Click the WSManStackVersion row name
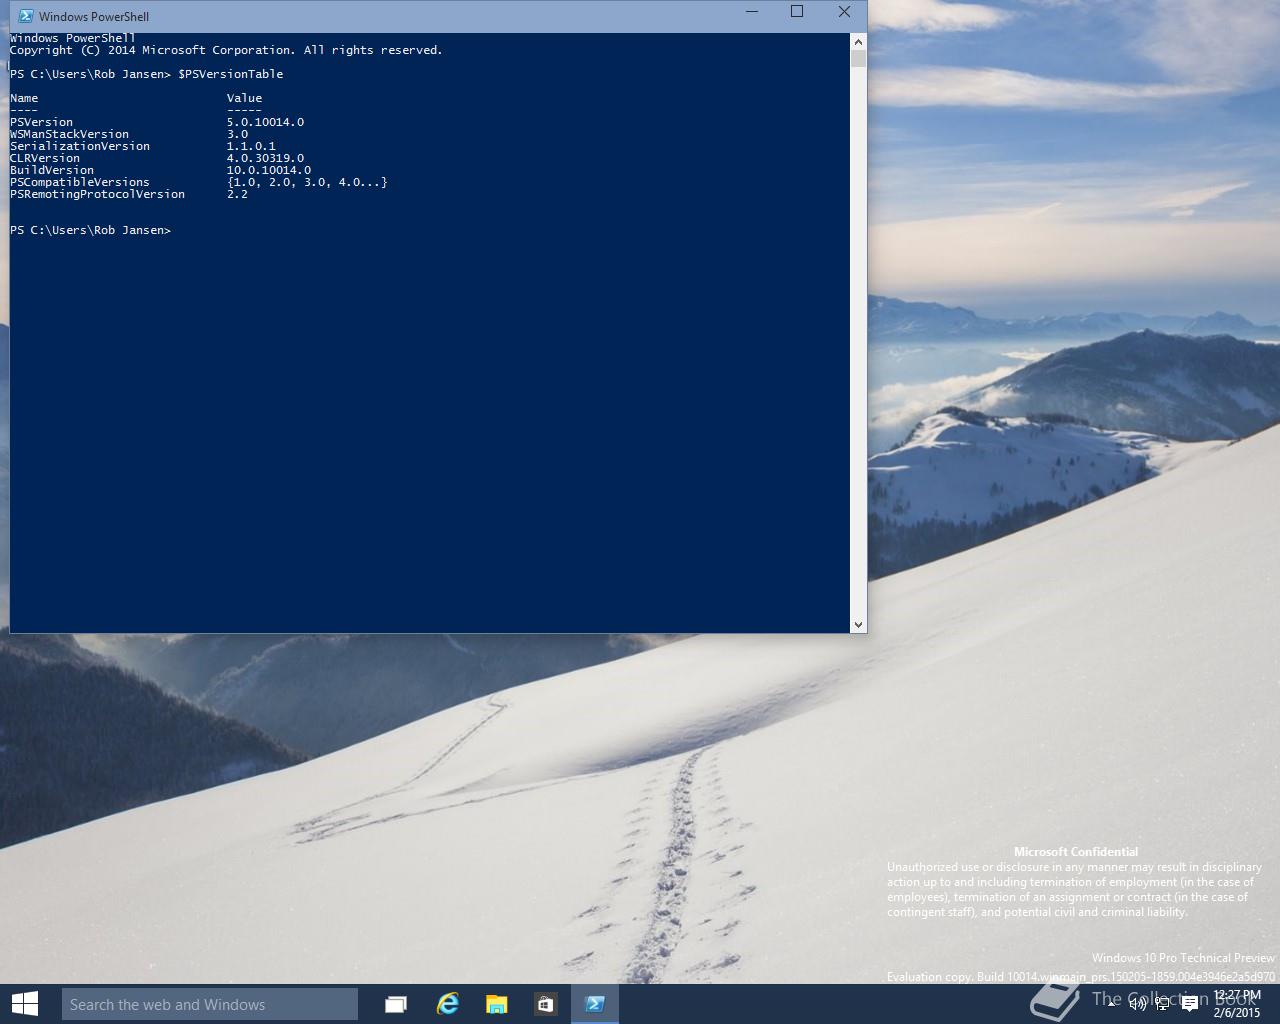This screenshot has height=1024, width=1280. coord(69,134)
